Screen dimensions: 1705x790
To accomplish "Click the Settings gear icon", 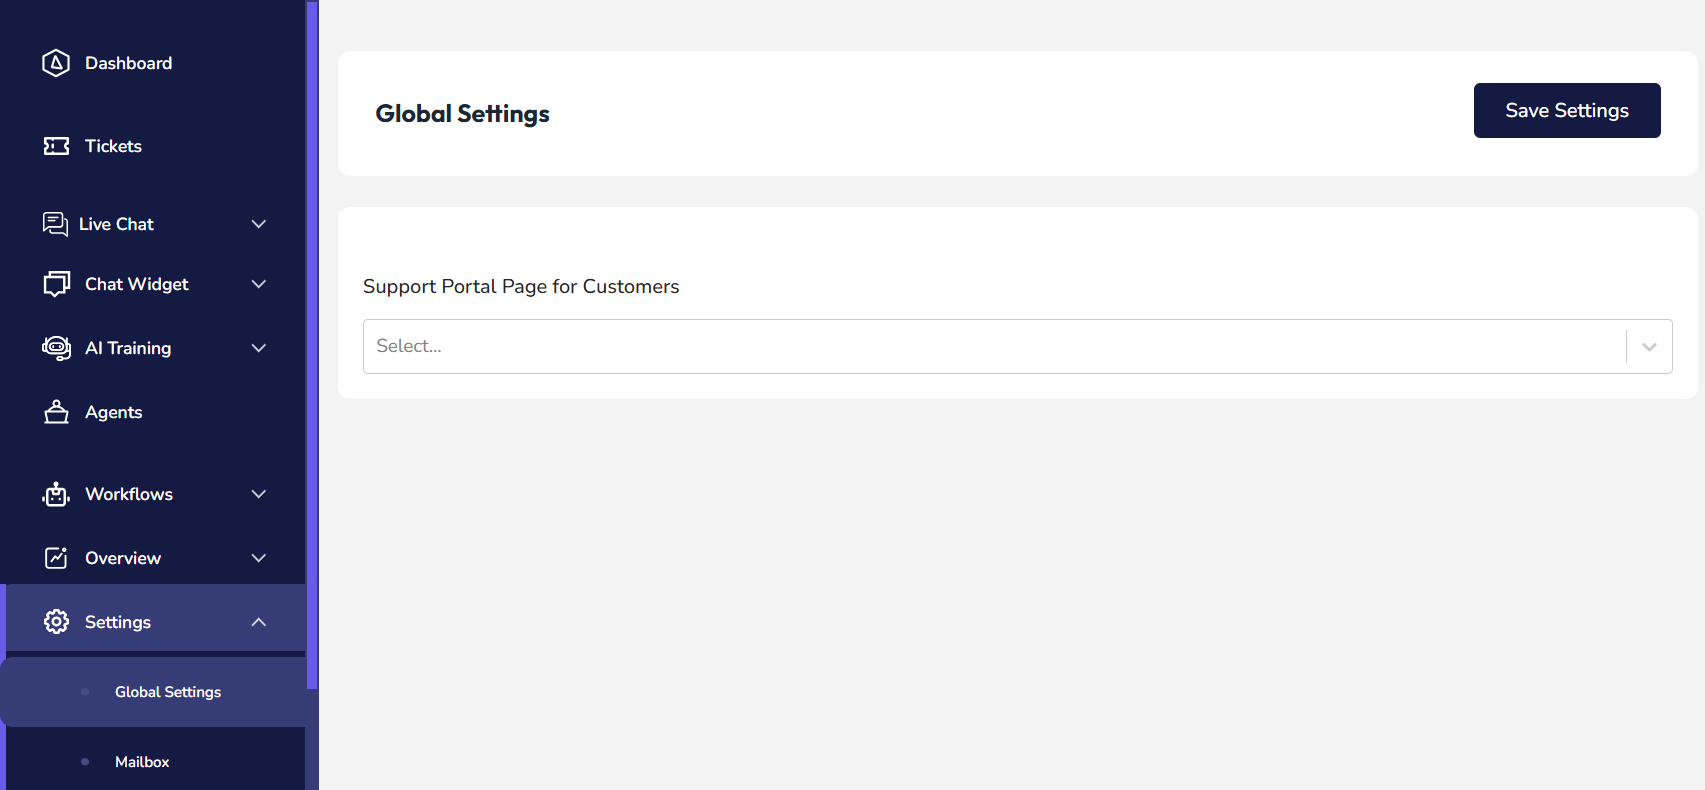I will coord(56,622).
